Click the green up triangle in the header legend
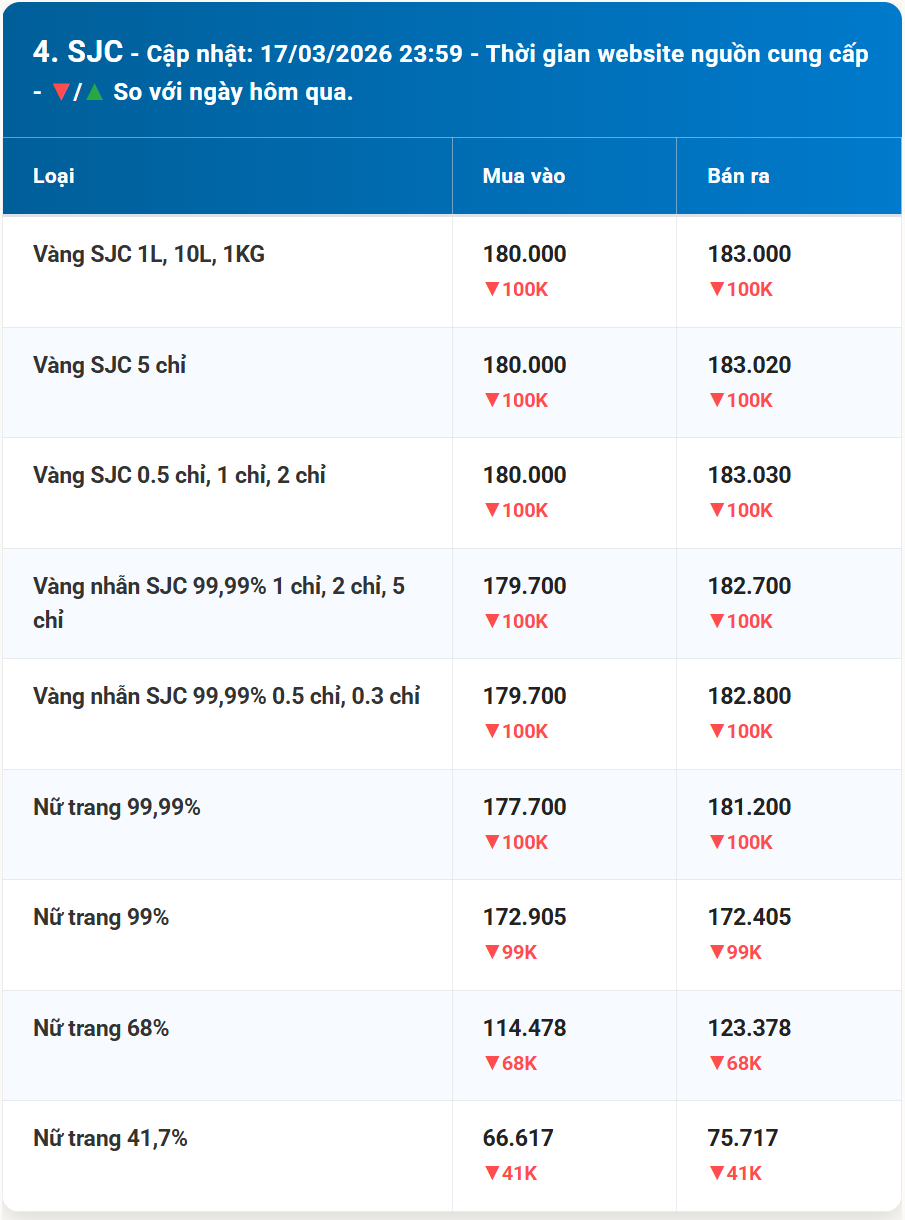905x1220 pixels. click(x=94, y=92)
